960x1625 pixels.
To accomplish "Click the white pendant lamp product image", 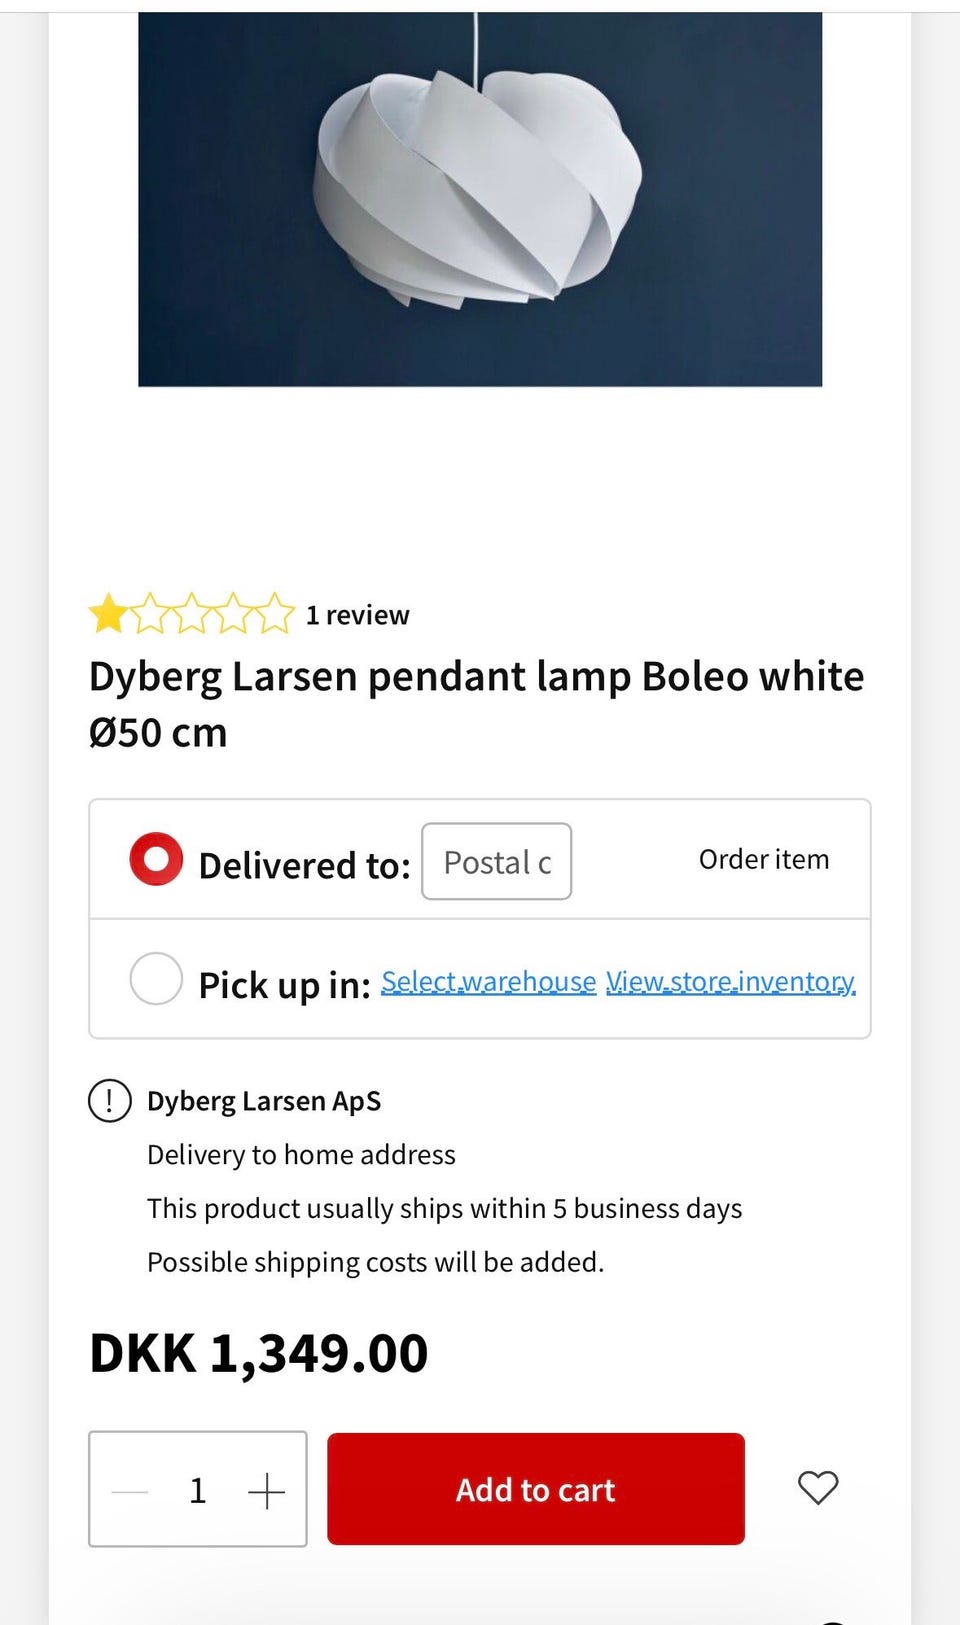I will (x=480, y=199).
